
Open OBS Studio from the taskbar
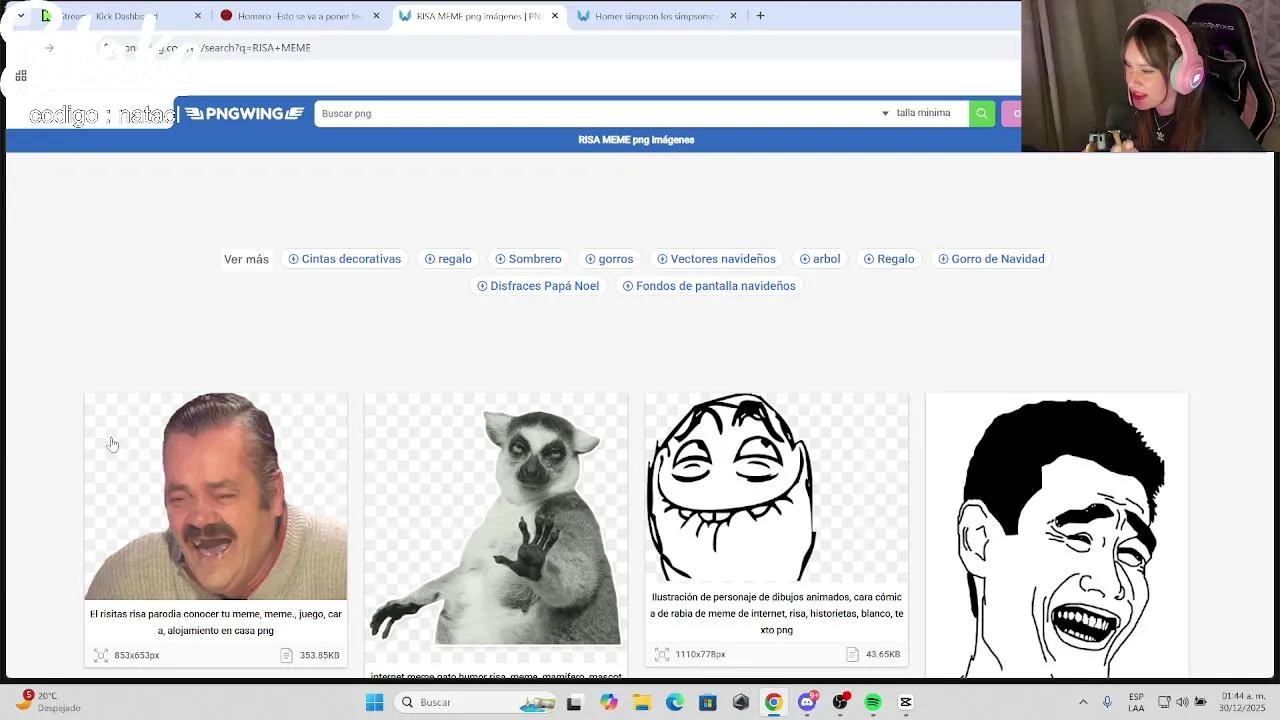pos(840,702)
